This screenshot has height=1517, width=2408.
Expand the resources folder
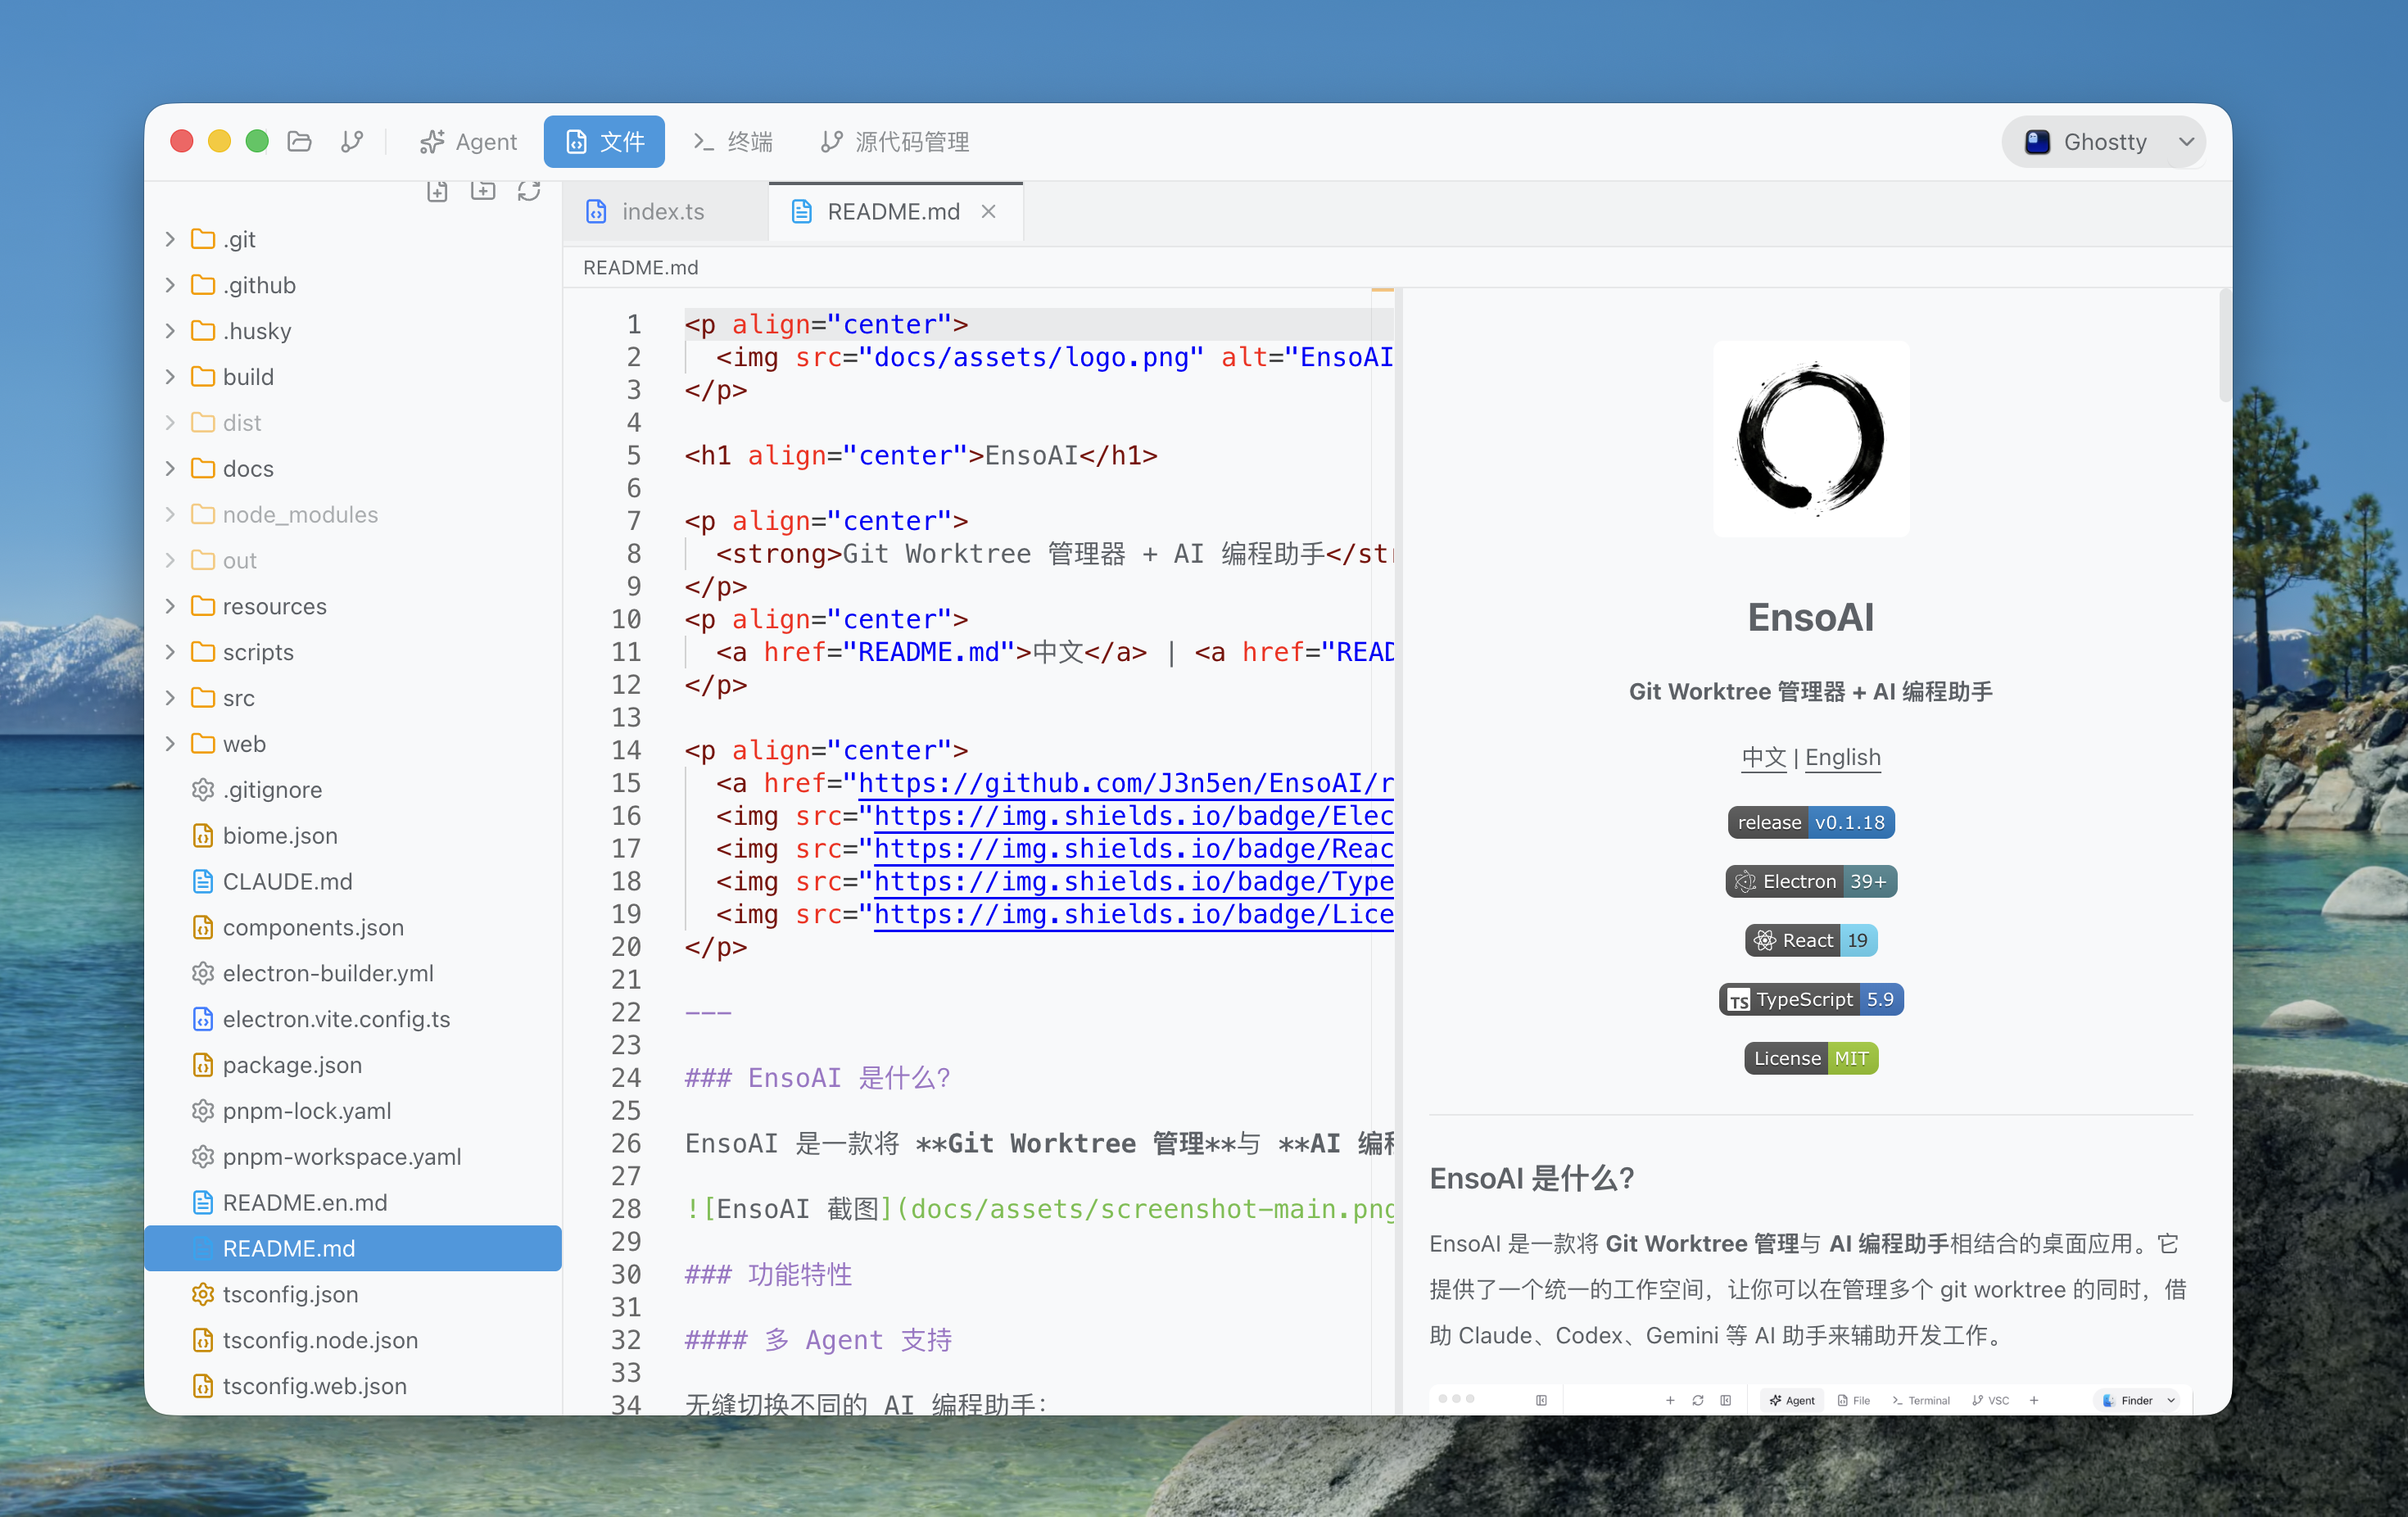click(274, 606)
